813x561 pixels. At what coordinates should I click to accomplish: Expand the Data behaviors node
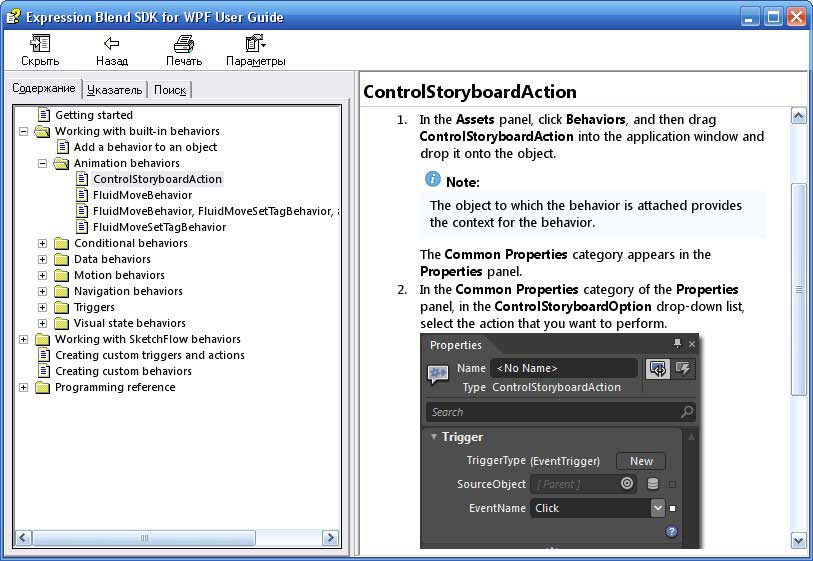coord(43,259)
